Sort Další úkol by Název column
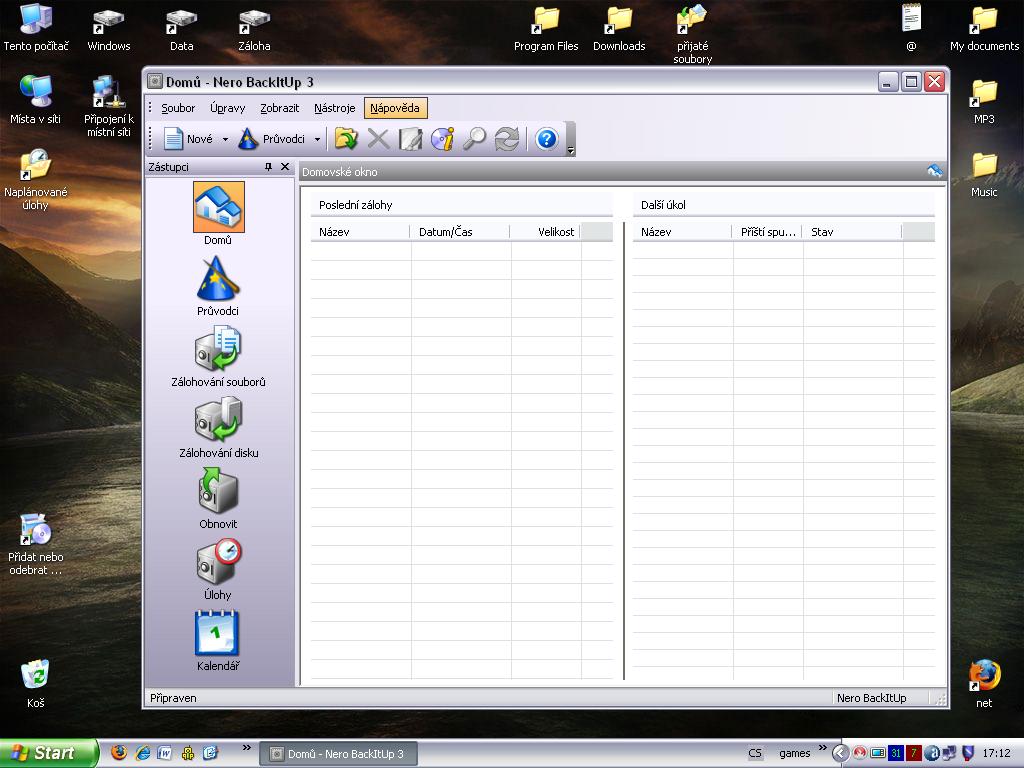 click(682, 232)
